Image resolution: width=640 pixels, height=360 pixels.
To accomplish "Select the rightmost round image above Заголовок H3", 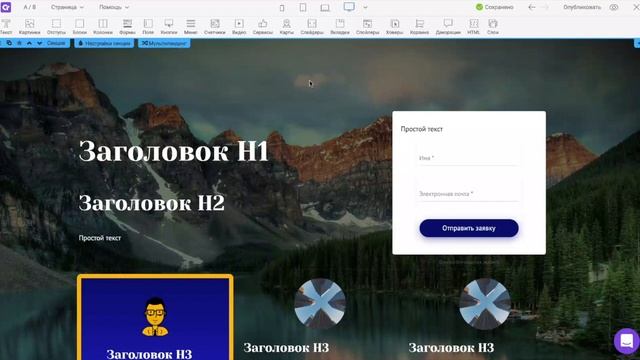I will click(x=485, y=304).
